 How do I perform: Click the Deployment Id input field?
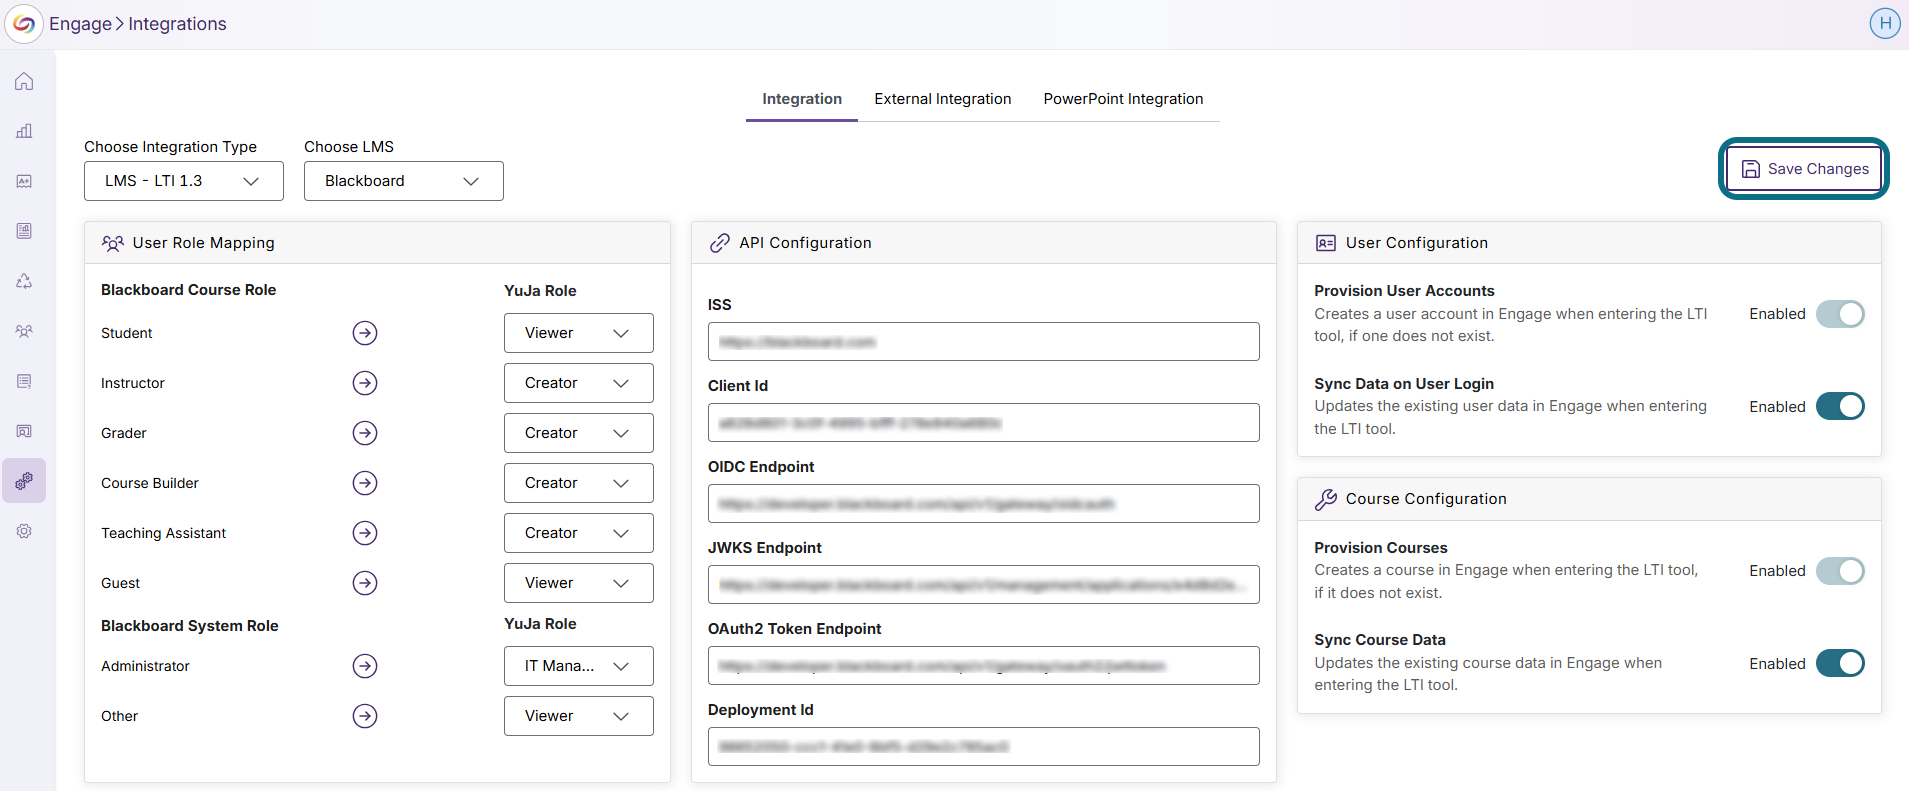(x=984, y=747)
